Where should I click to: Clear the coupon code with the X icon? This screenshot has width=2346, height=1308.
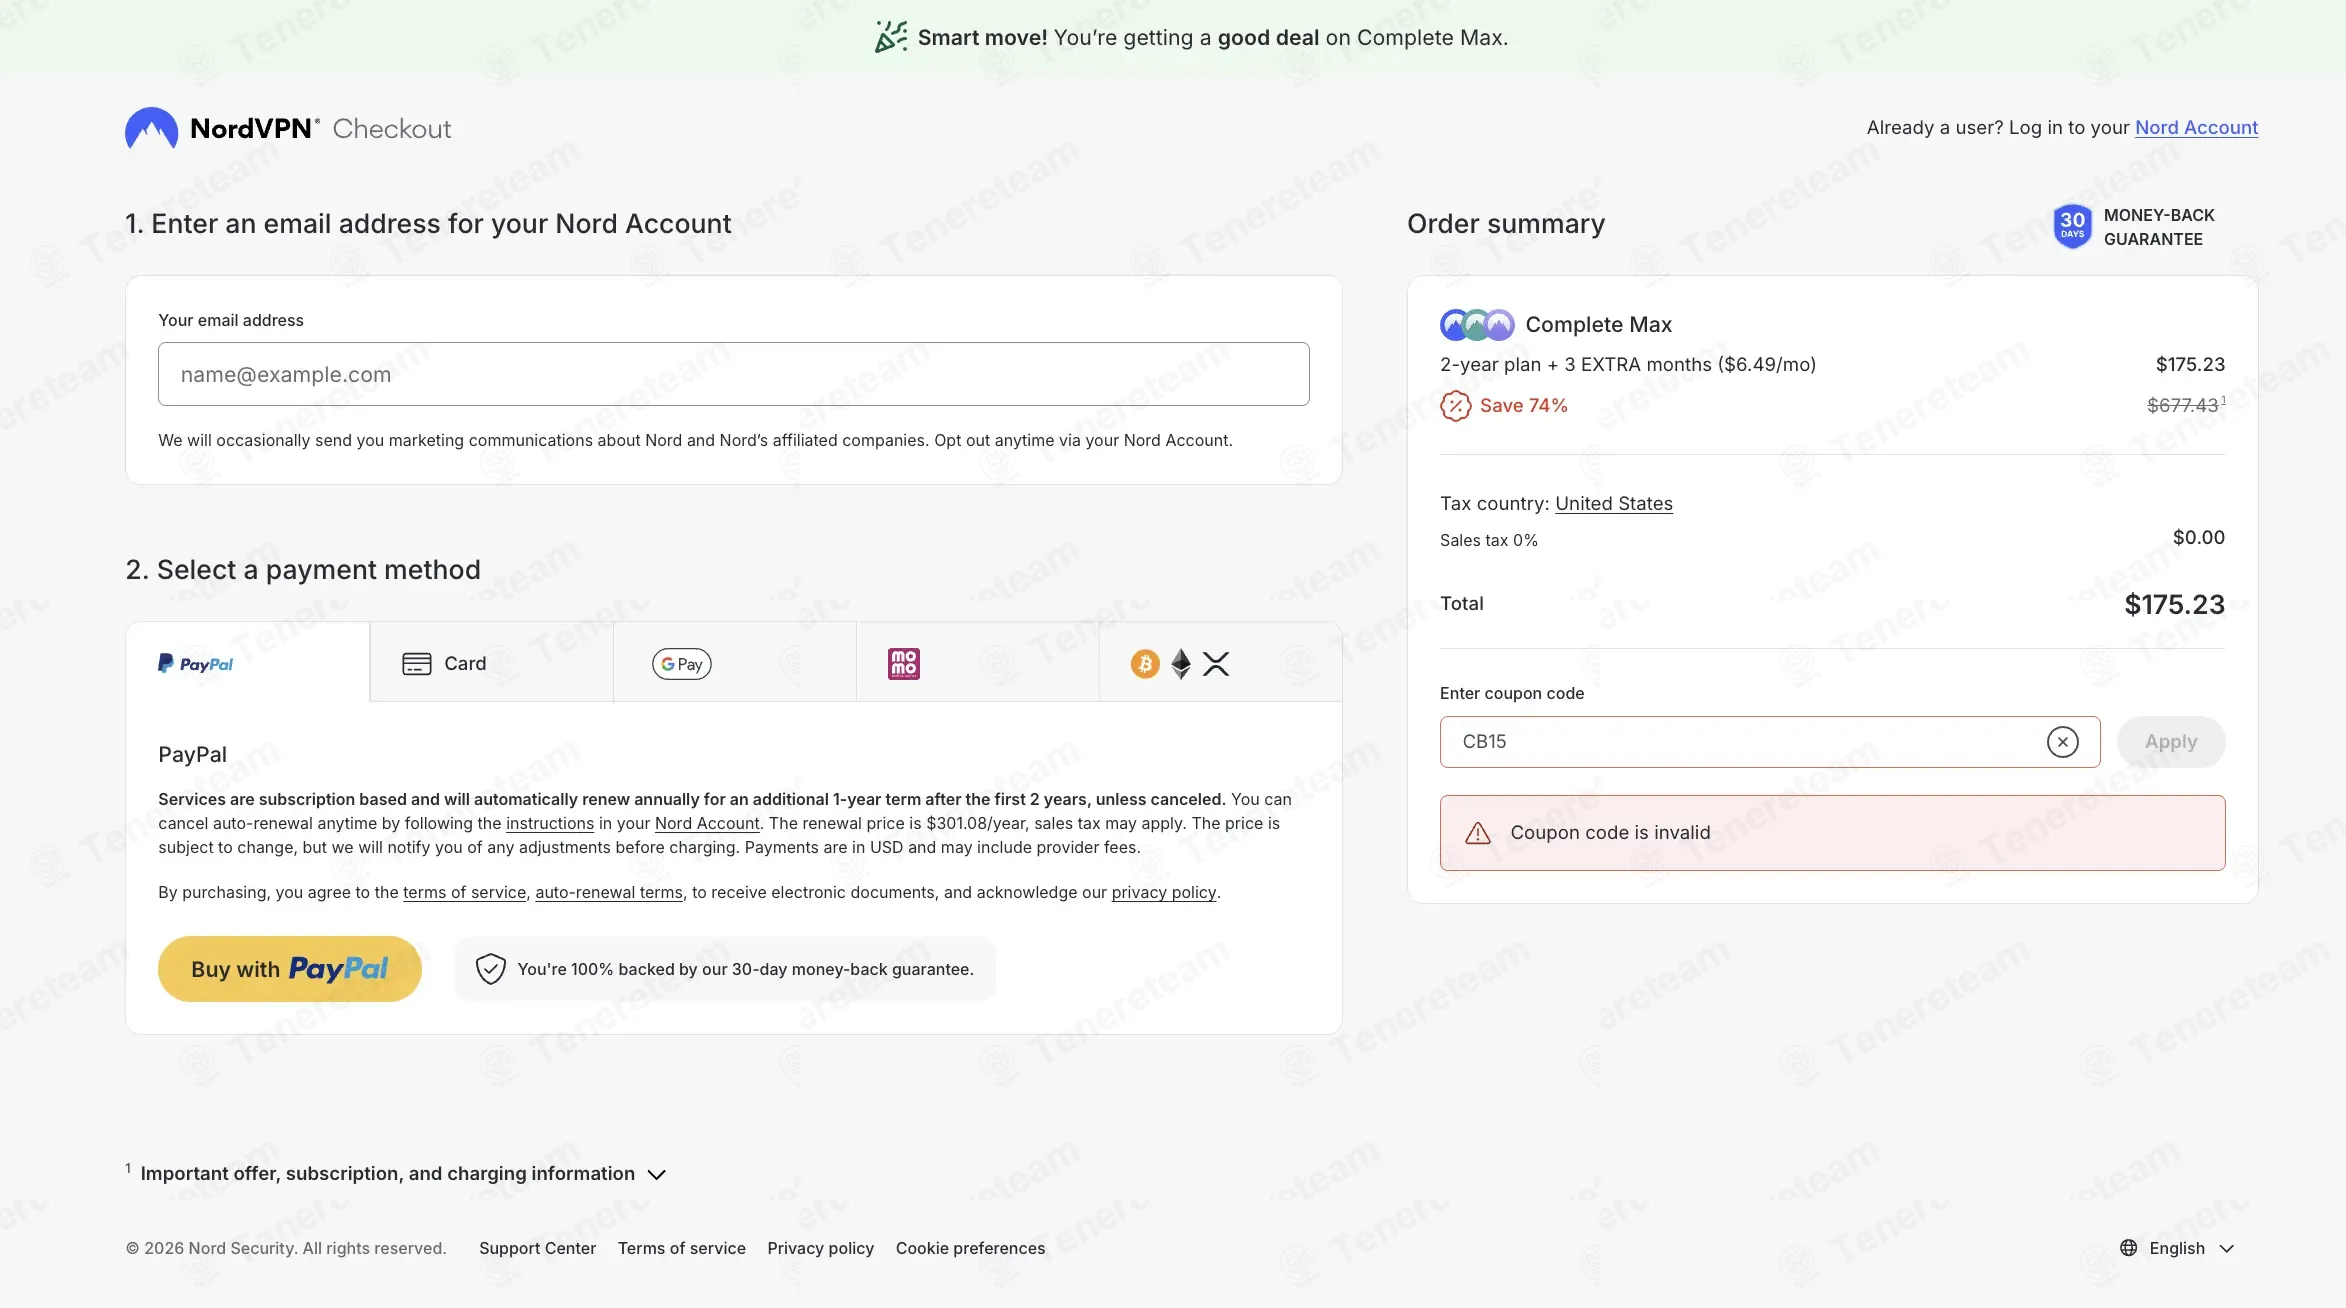coord(2062,742)
